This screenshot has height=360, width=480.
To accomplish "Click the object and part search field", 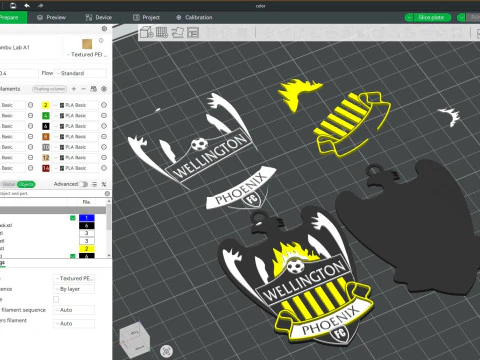I will 52,193.
